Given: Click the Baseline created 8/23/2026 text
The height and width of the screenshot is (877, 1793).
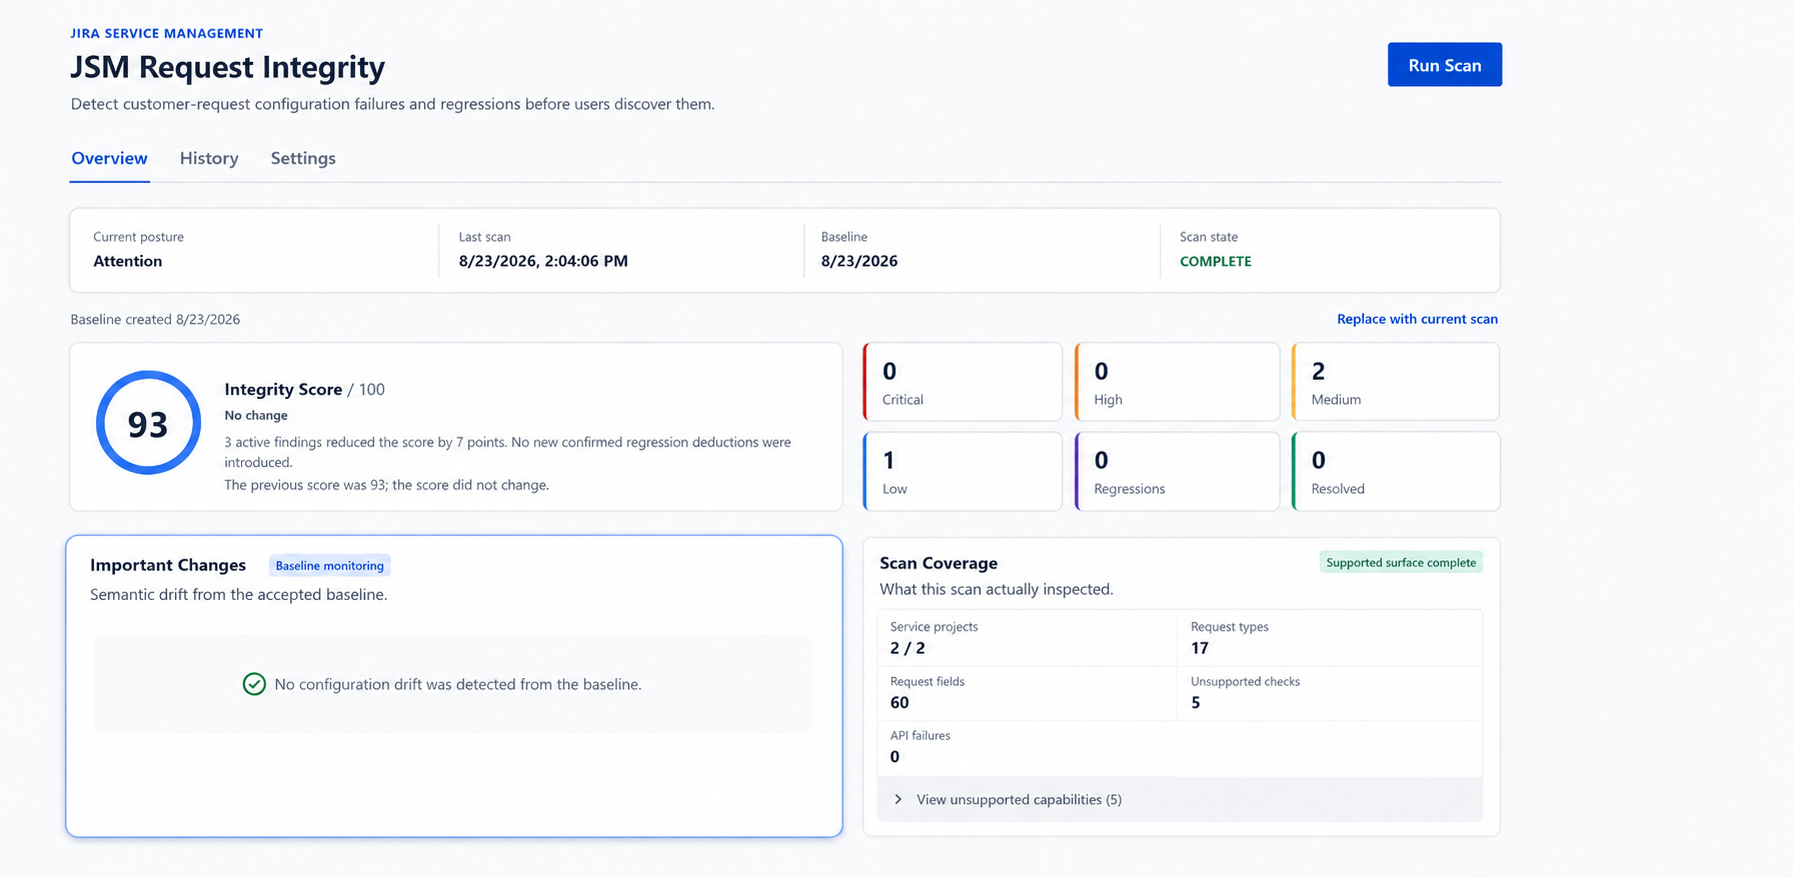Looking at the screenshot, I should (x=155, y=319).
